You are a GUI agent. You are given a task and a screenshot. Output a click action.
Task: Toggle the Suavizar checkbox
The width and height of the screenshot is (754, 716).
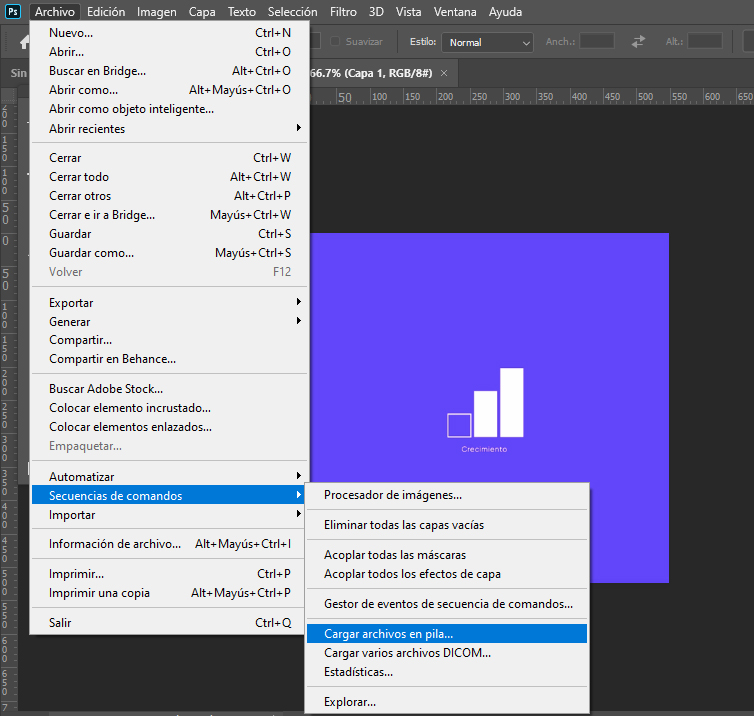click(337, 42)
